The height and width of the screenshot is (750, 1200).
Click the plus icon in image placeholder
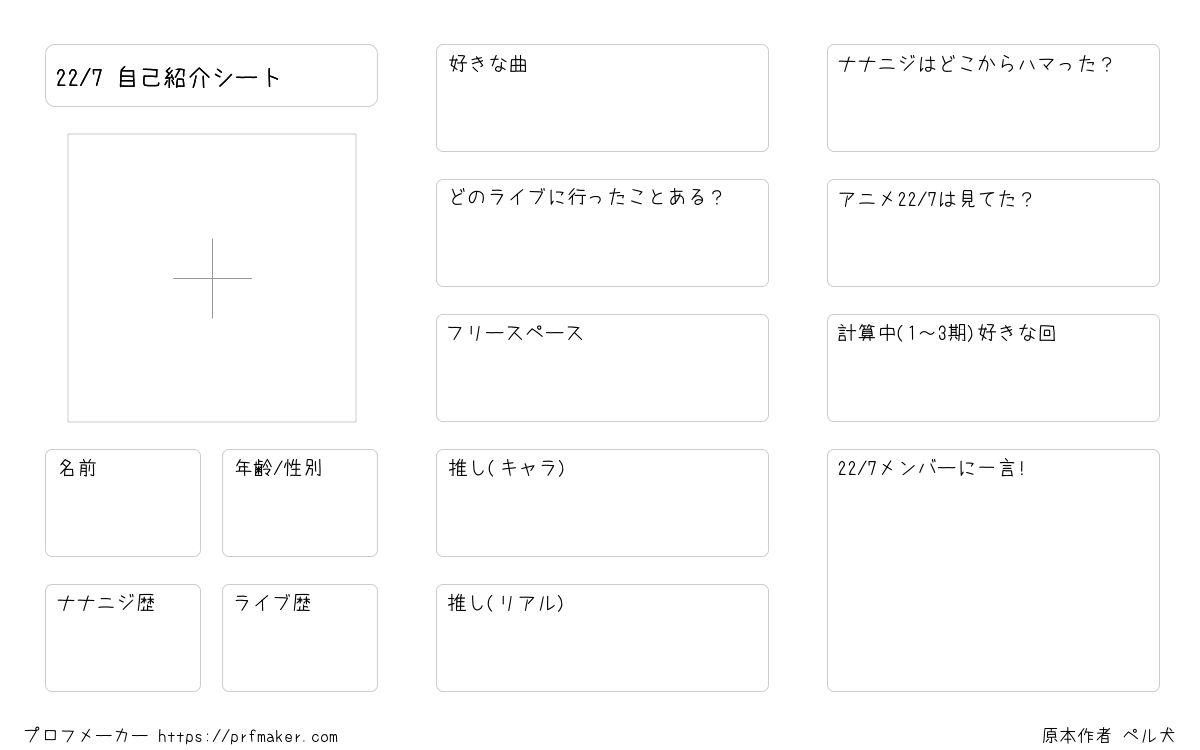click(x=212, y=278)
